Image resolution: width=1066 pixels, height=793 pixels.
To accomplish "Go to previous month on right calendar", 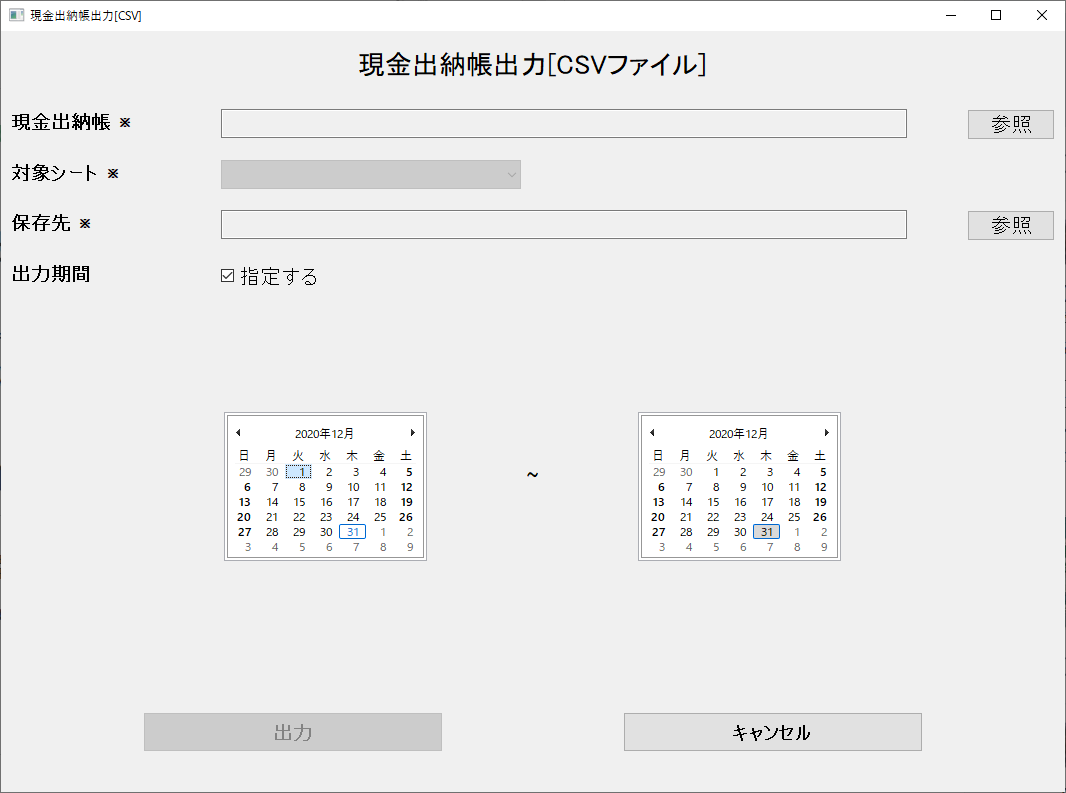I will (x=653, y=432).
